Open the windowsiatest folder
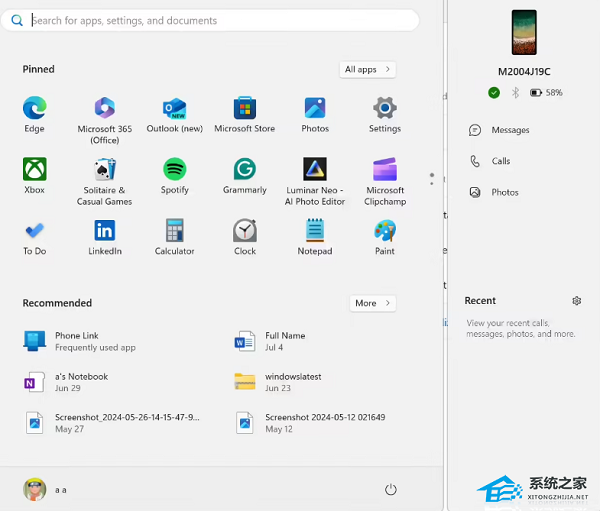The image size is (600, 511). (x=292, y=381)
